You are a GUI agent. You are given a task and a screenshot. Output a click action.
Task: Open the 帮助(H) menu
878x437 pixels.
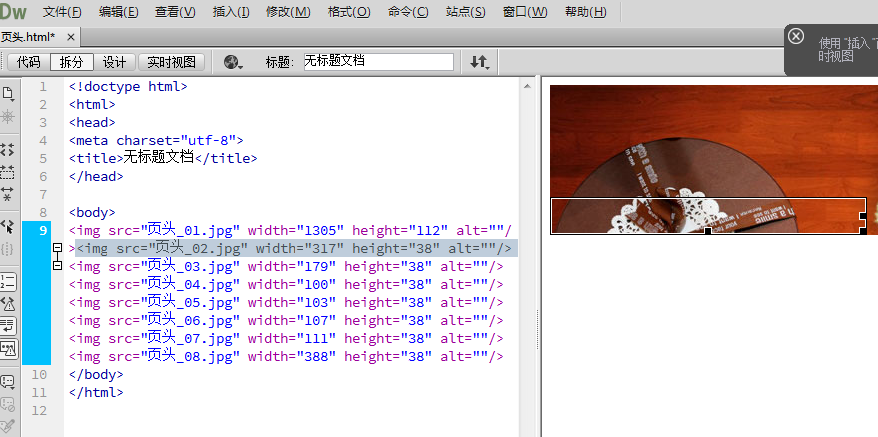[585, 12]
